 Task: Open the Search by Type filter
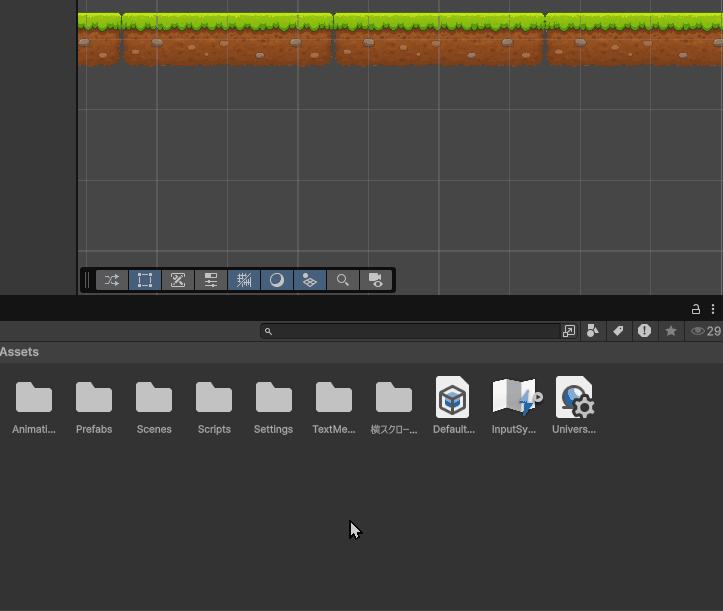tap(593, 331)
